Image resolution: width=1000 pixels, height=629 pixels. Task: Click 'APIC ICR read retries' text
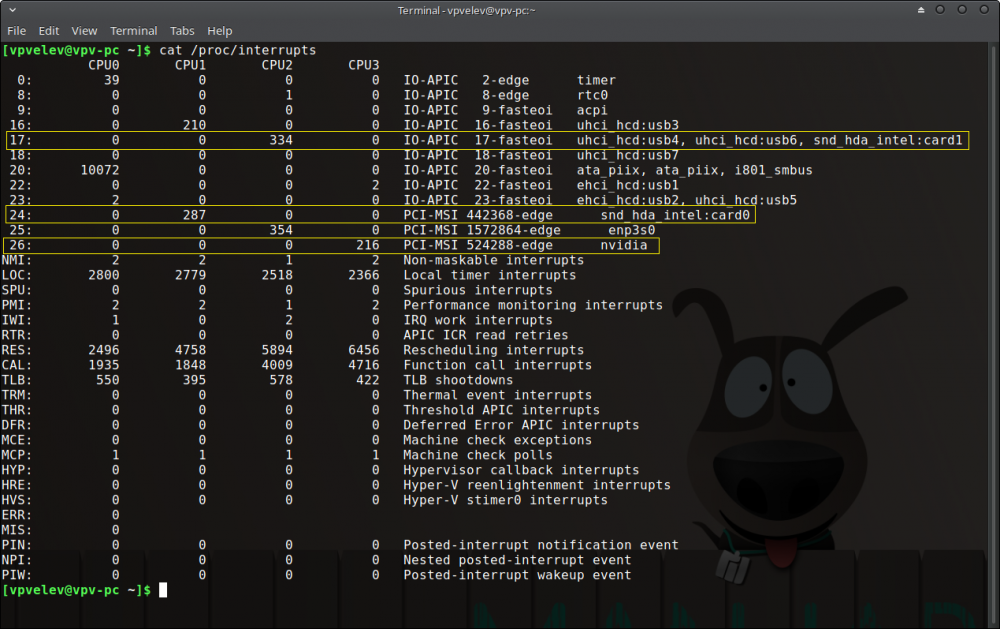point(486,335)
